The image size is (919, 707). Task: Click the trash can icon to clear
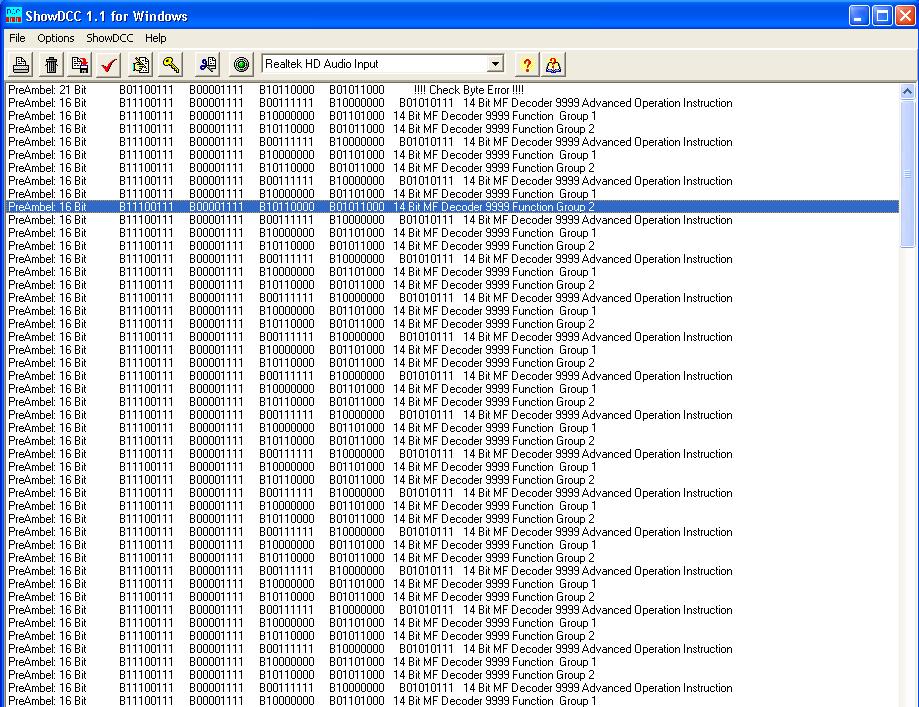51,65
